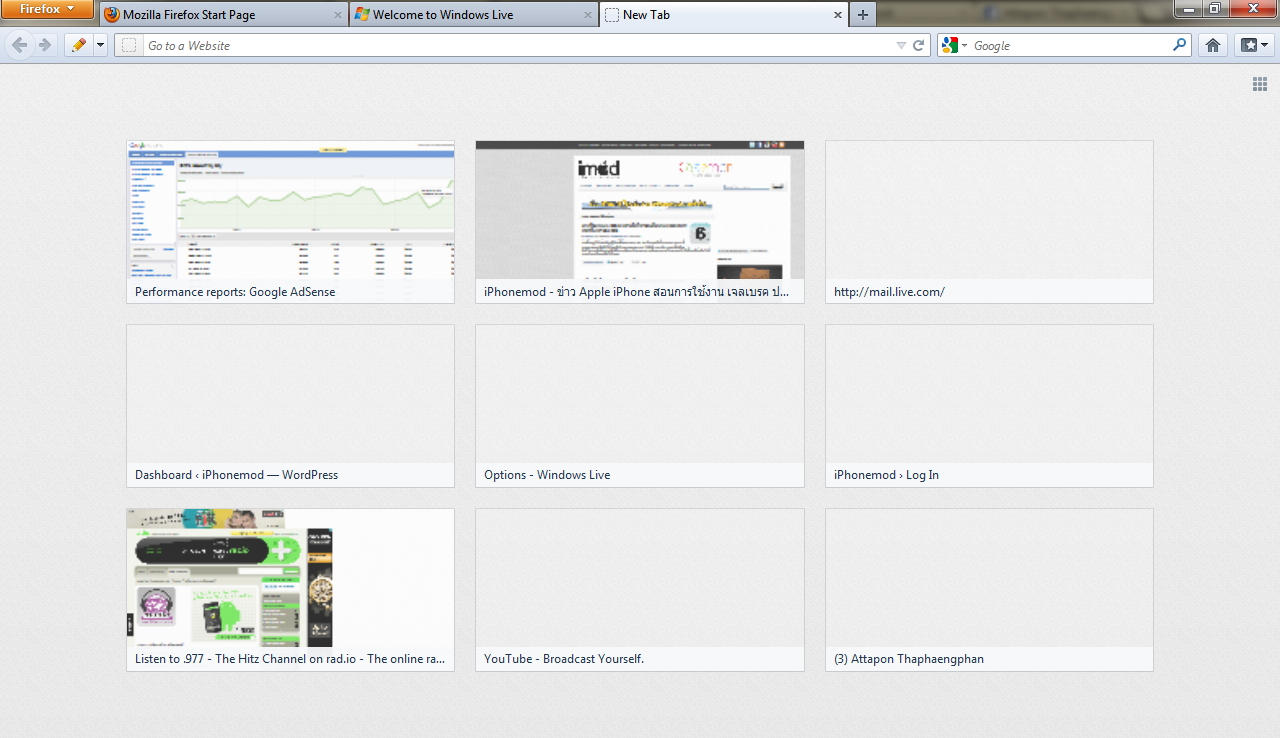Go to the Home page icon

[1213, 45]
